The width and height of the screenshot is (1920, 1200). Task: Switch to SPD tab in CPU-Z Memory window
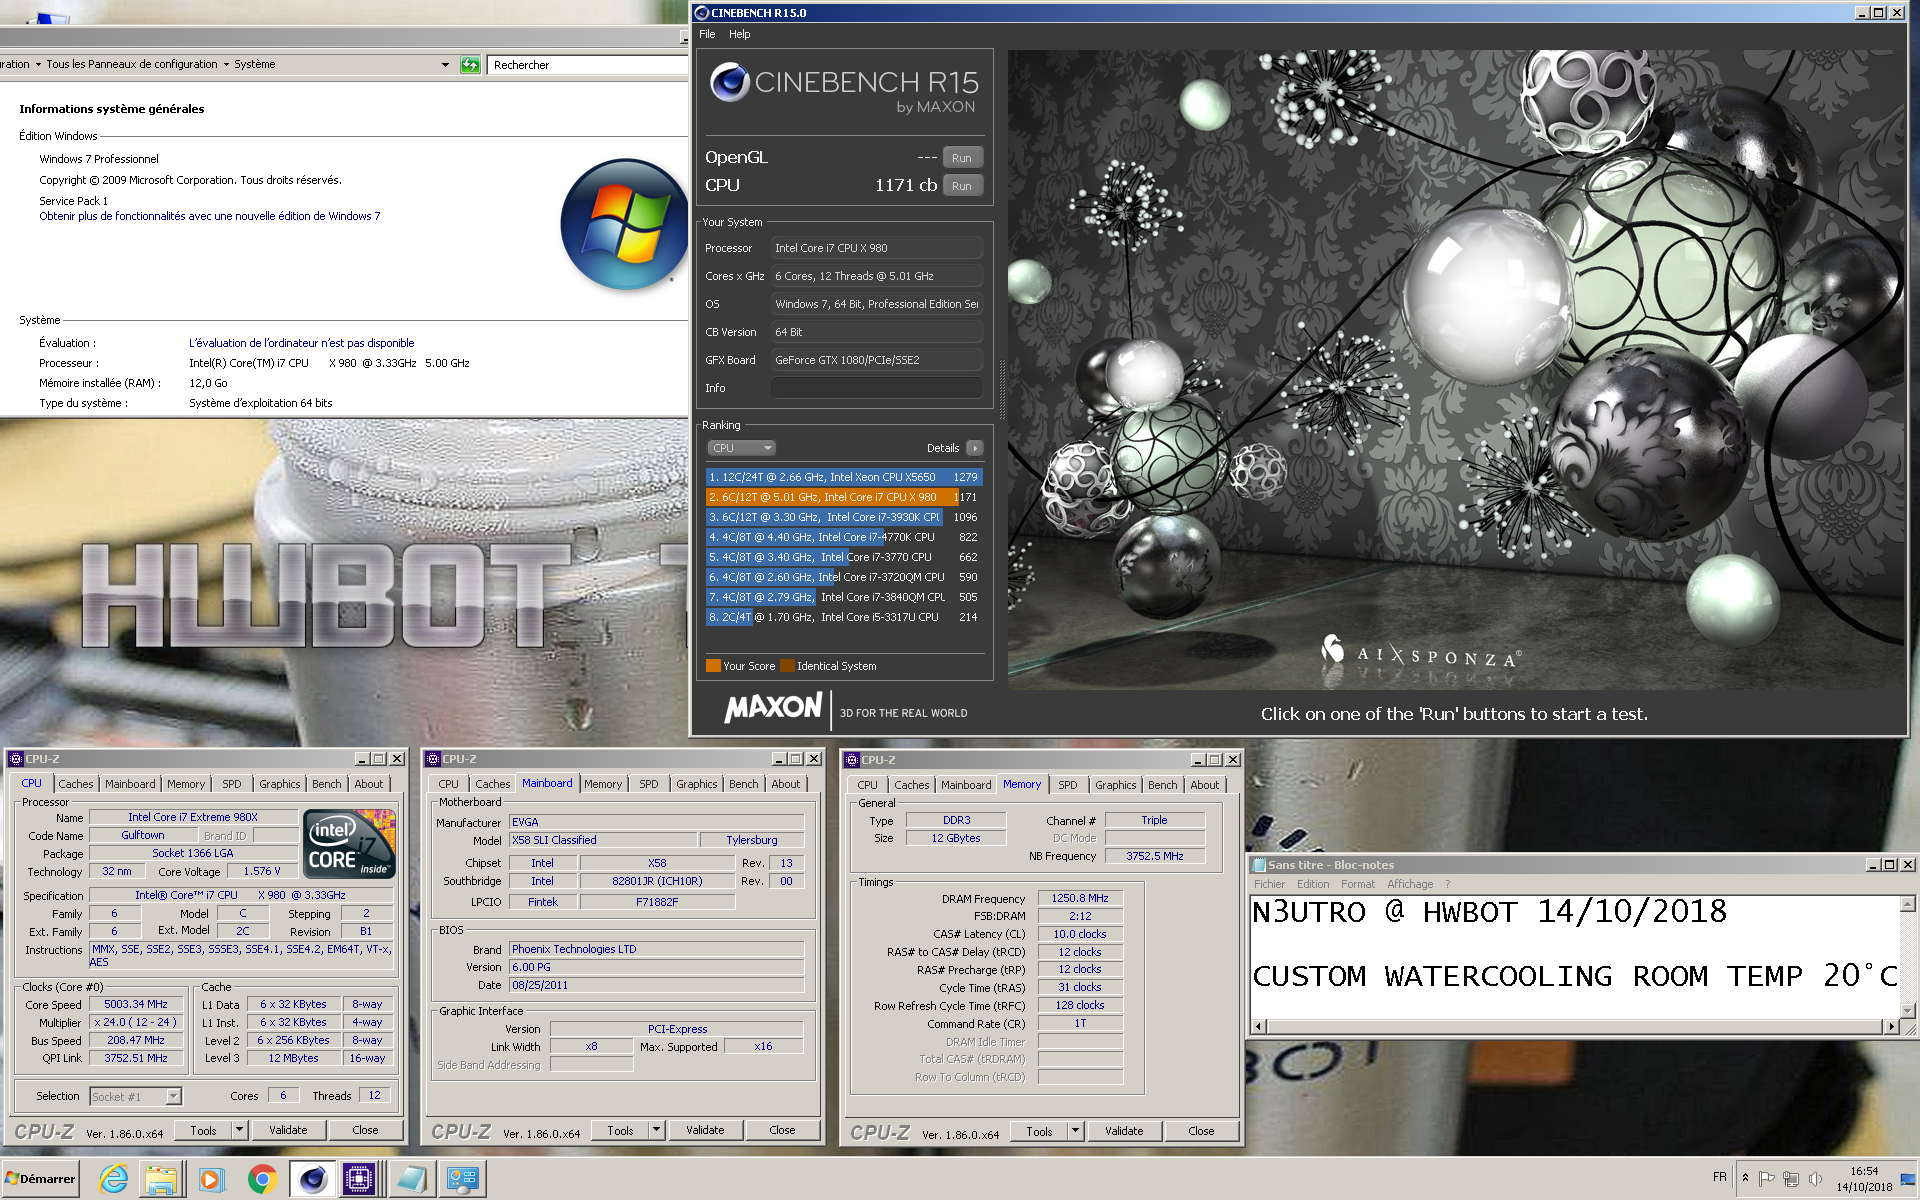[x=1068, y=785]
